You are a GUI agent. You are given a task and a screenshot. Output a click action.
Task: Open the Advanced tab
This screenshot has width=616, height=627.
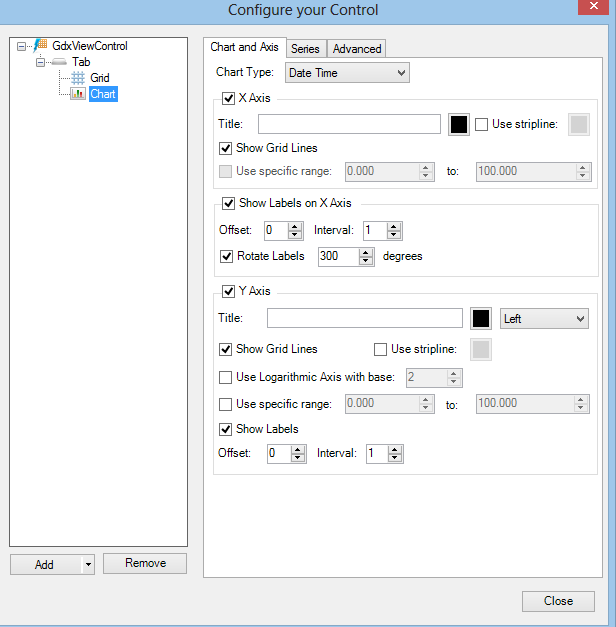pos(357,49)
